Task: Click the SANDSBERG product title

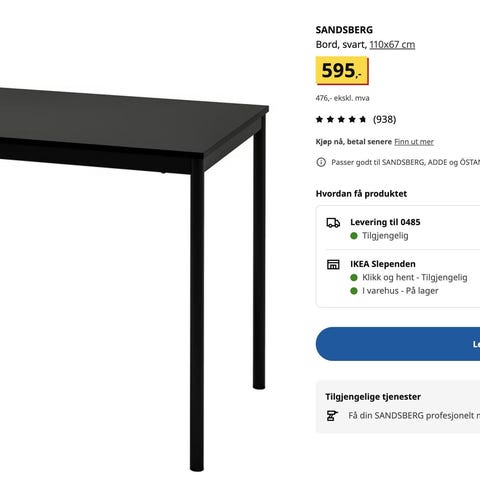Action: (x=344, y=30)
